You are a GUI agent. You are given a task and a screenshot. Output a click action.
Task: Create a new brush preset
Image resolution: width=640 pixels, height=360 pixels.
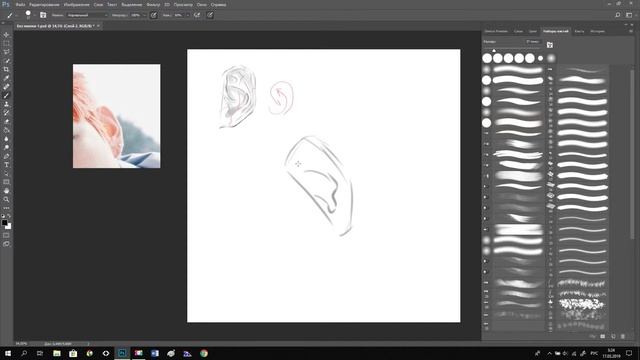click(613, 336)
